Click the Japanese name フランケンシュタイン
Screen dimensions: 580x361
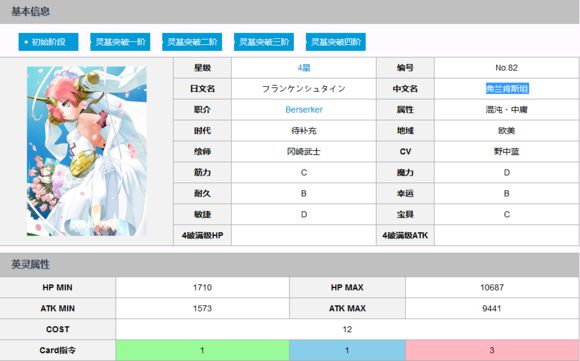[x=304, y=89]
